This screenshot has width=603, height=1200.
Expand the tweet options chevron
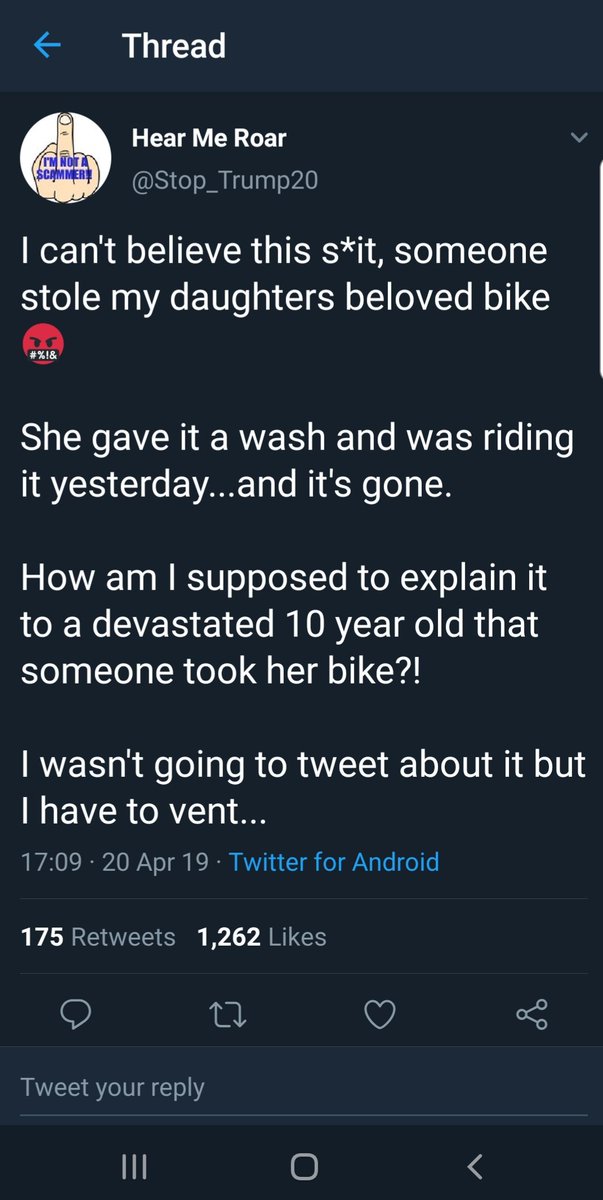pos(578,138)
